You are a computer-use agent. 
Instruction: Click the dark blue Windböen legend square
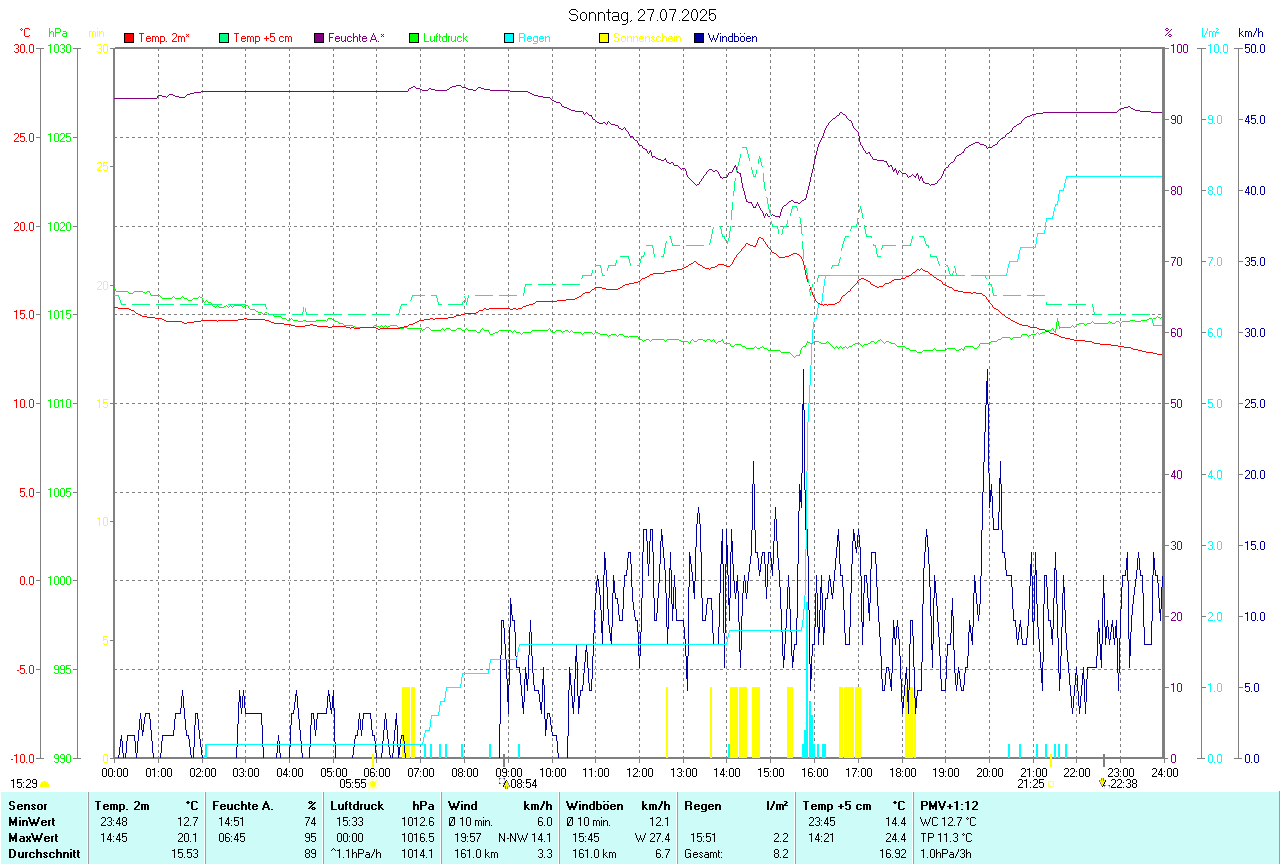click(x=699, y=38)
